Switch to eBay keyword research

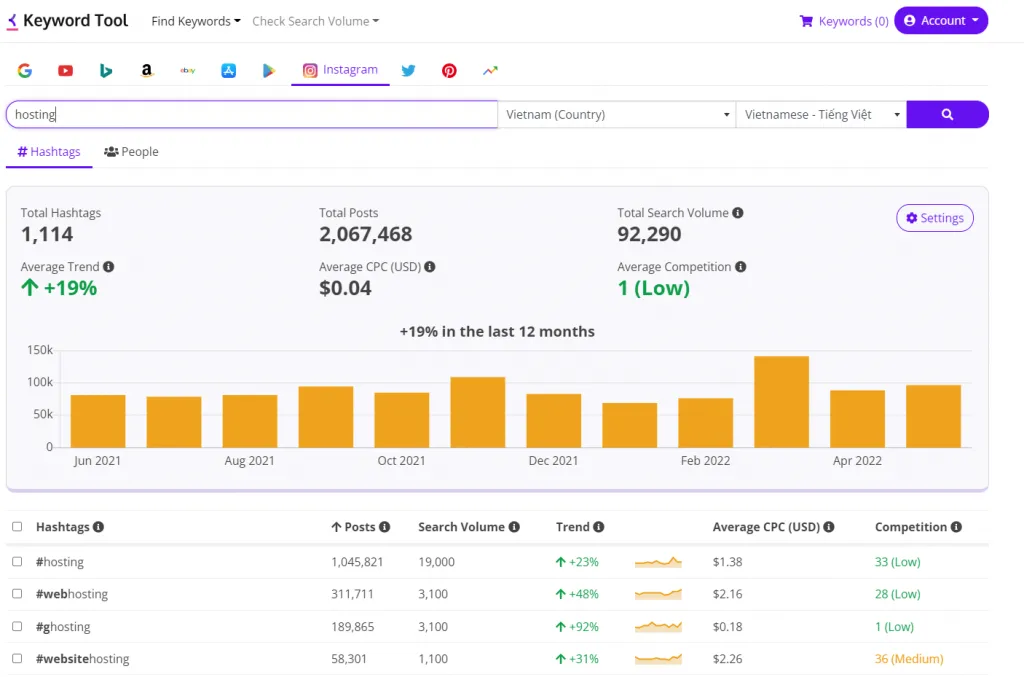(187, 70)
